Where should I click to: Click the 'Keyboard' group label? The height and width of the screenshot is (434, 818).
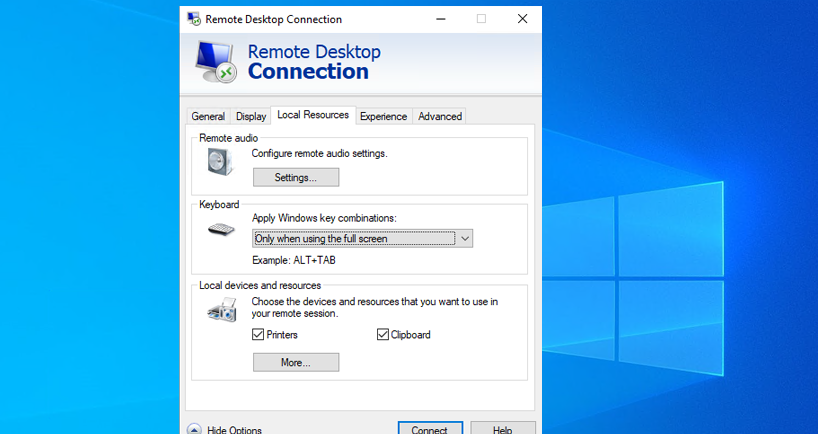(219, 204)
